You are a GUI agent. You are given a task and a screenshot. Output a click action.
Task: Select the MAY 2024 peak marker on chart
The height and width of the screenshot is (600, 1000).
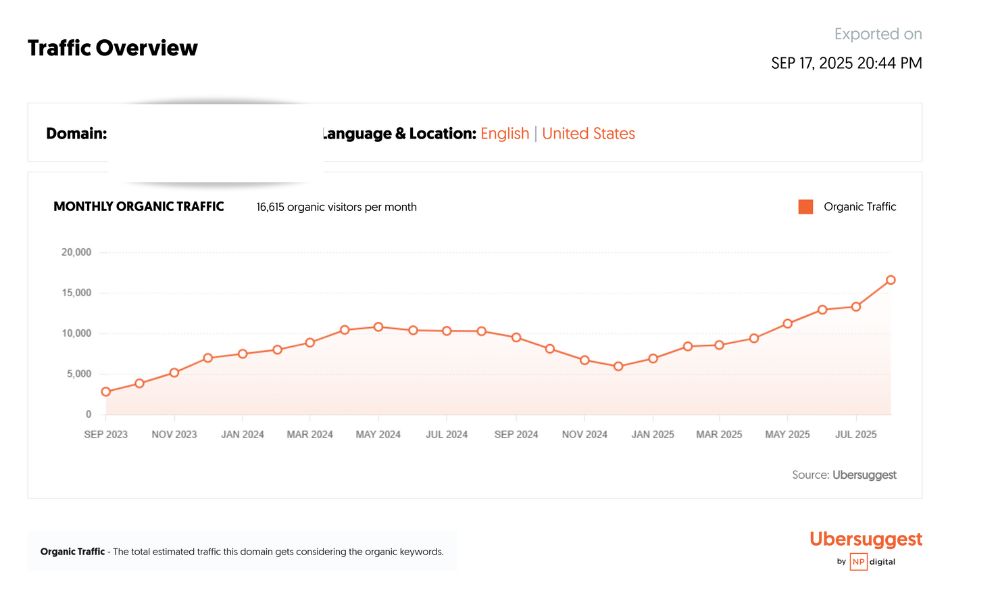click(x=377, y=326)
